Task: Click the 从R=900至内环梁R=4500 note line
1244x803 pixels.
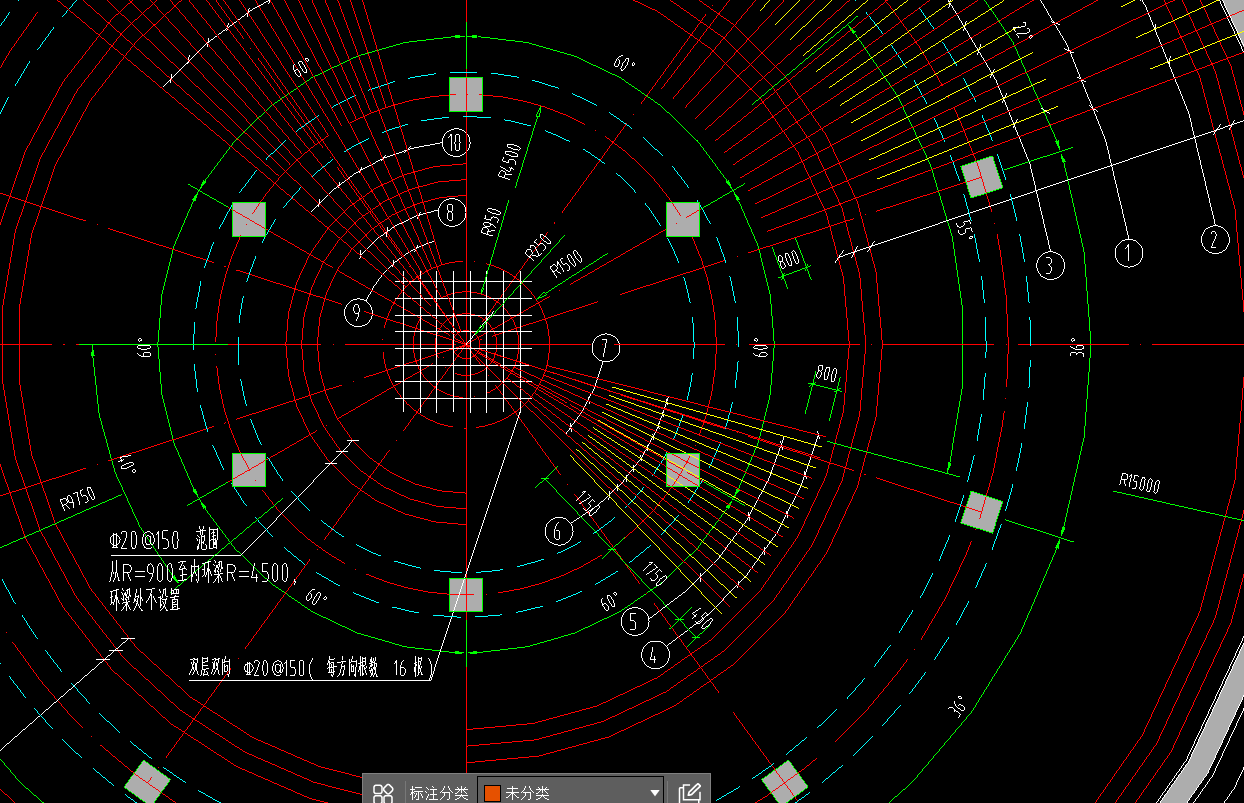Action: 204,573
